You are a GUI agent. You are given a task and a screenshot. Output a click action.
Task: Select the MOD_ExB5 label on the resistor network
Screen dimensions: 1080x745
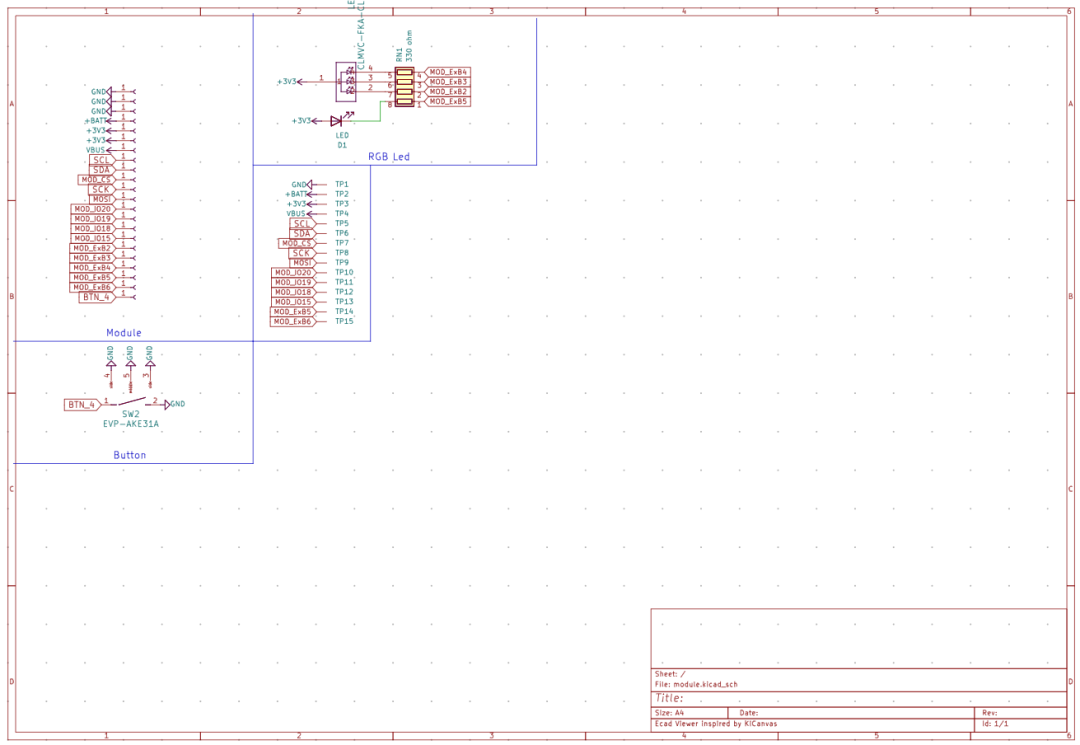448,101
